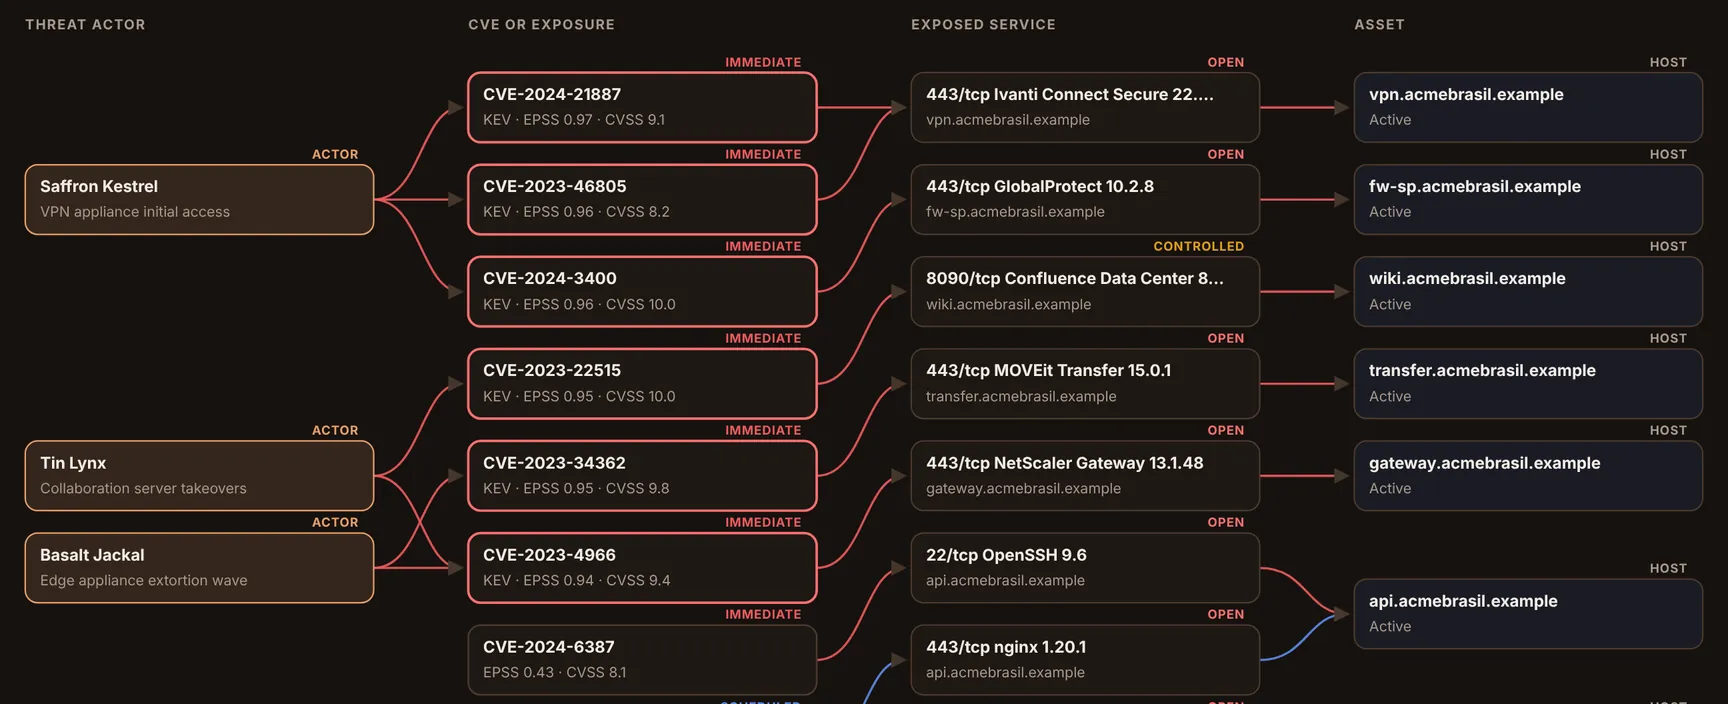
Task: Open the transfer.acmebrasil.example asset
Action: pos(1528,384)
